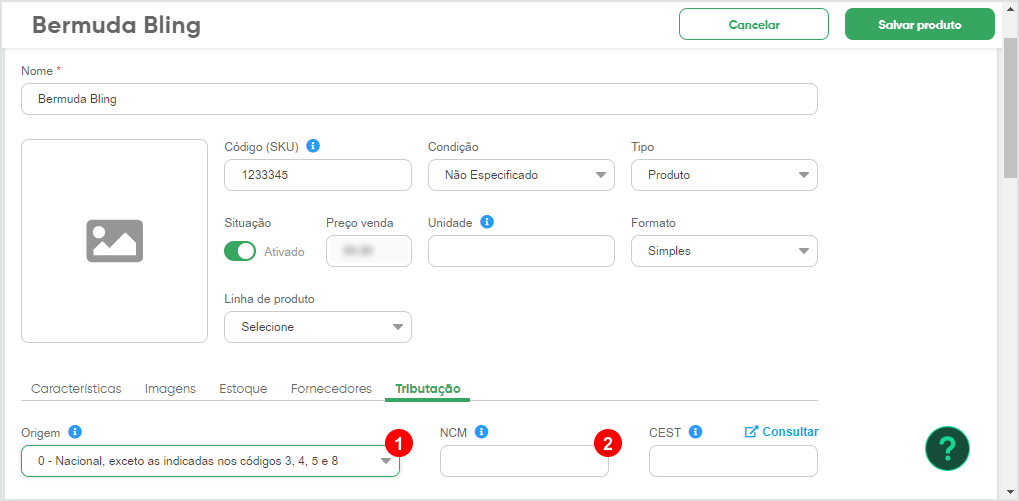Click the Ativado status label

click(x=284, y=251)
